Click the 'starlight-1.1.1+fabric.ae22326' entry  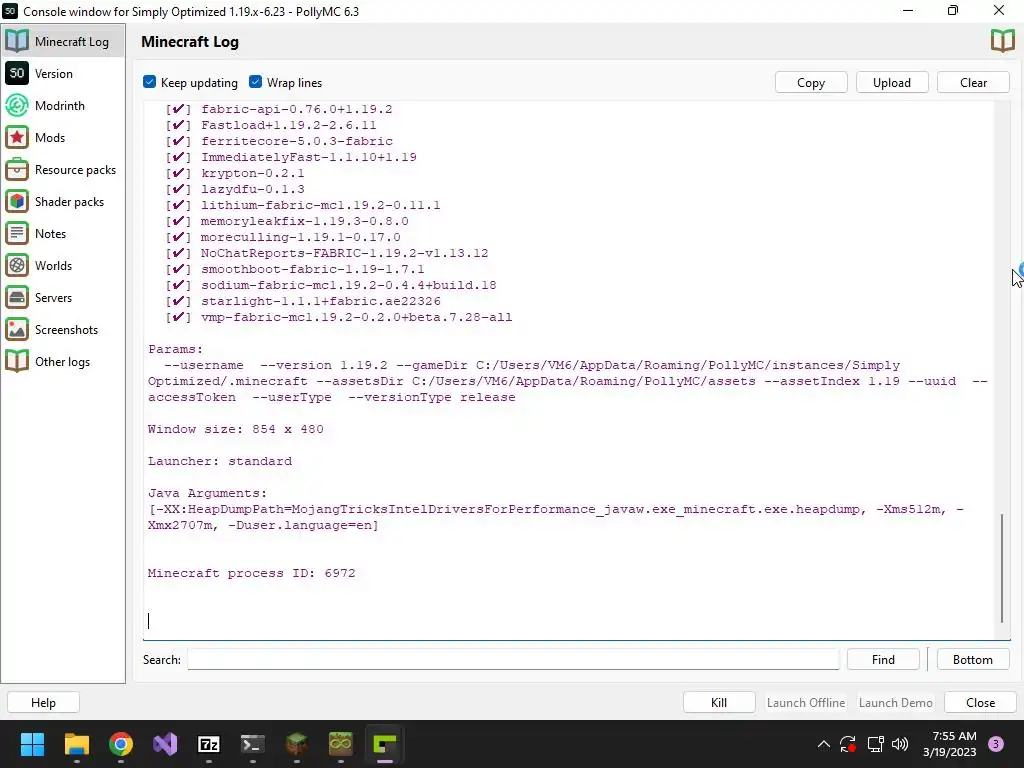321,301
